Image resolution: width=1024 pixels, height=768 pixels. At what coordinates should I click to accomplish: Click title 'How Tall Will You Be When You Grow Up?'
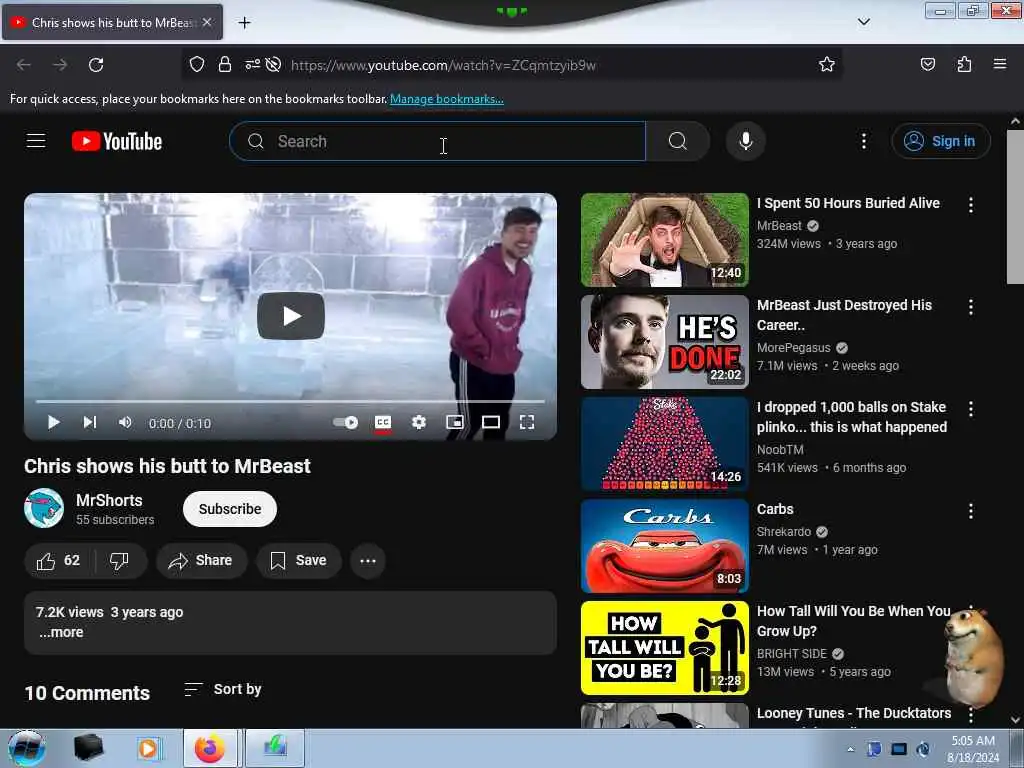pyautogui.click(x=854, y=621)
